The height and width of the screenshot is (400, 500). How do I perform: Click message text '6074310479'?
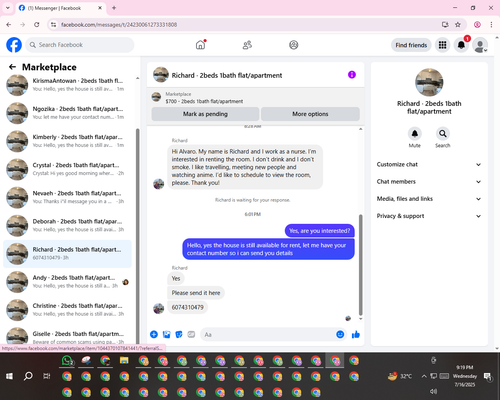tap(188, 307)
